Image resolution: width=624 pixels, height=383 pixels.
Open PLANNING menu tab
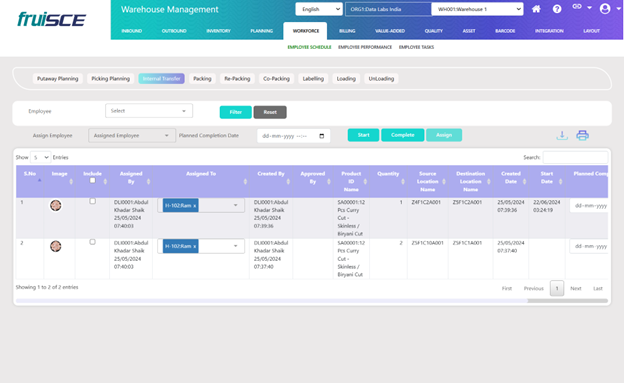(261, 31)
